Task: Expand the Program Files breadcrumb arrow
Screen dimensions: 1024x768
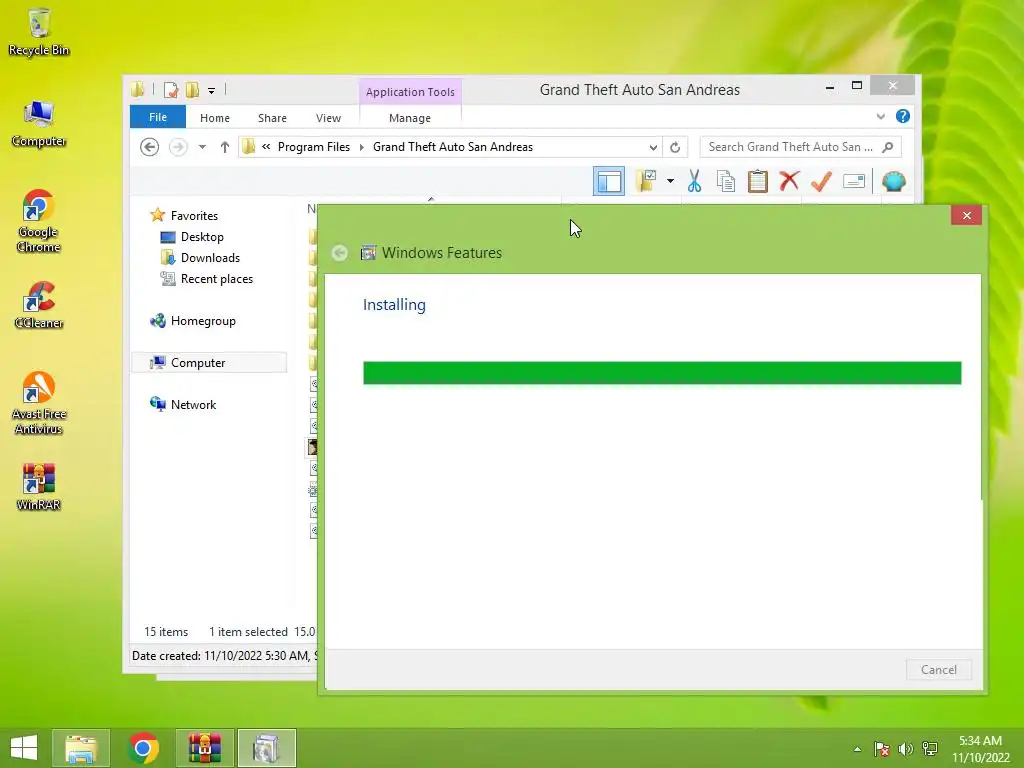Action: (362, 147)
